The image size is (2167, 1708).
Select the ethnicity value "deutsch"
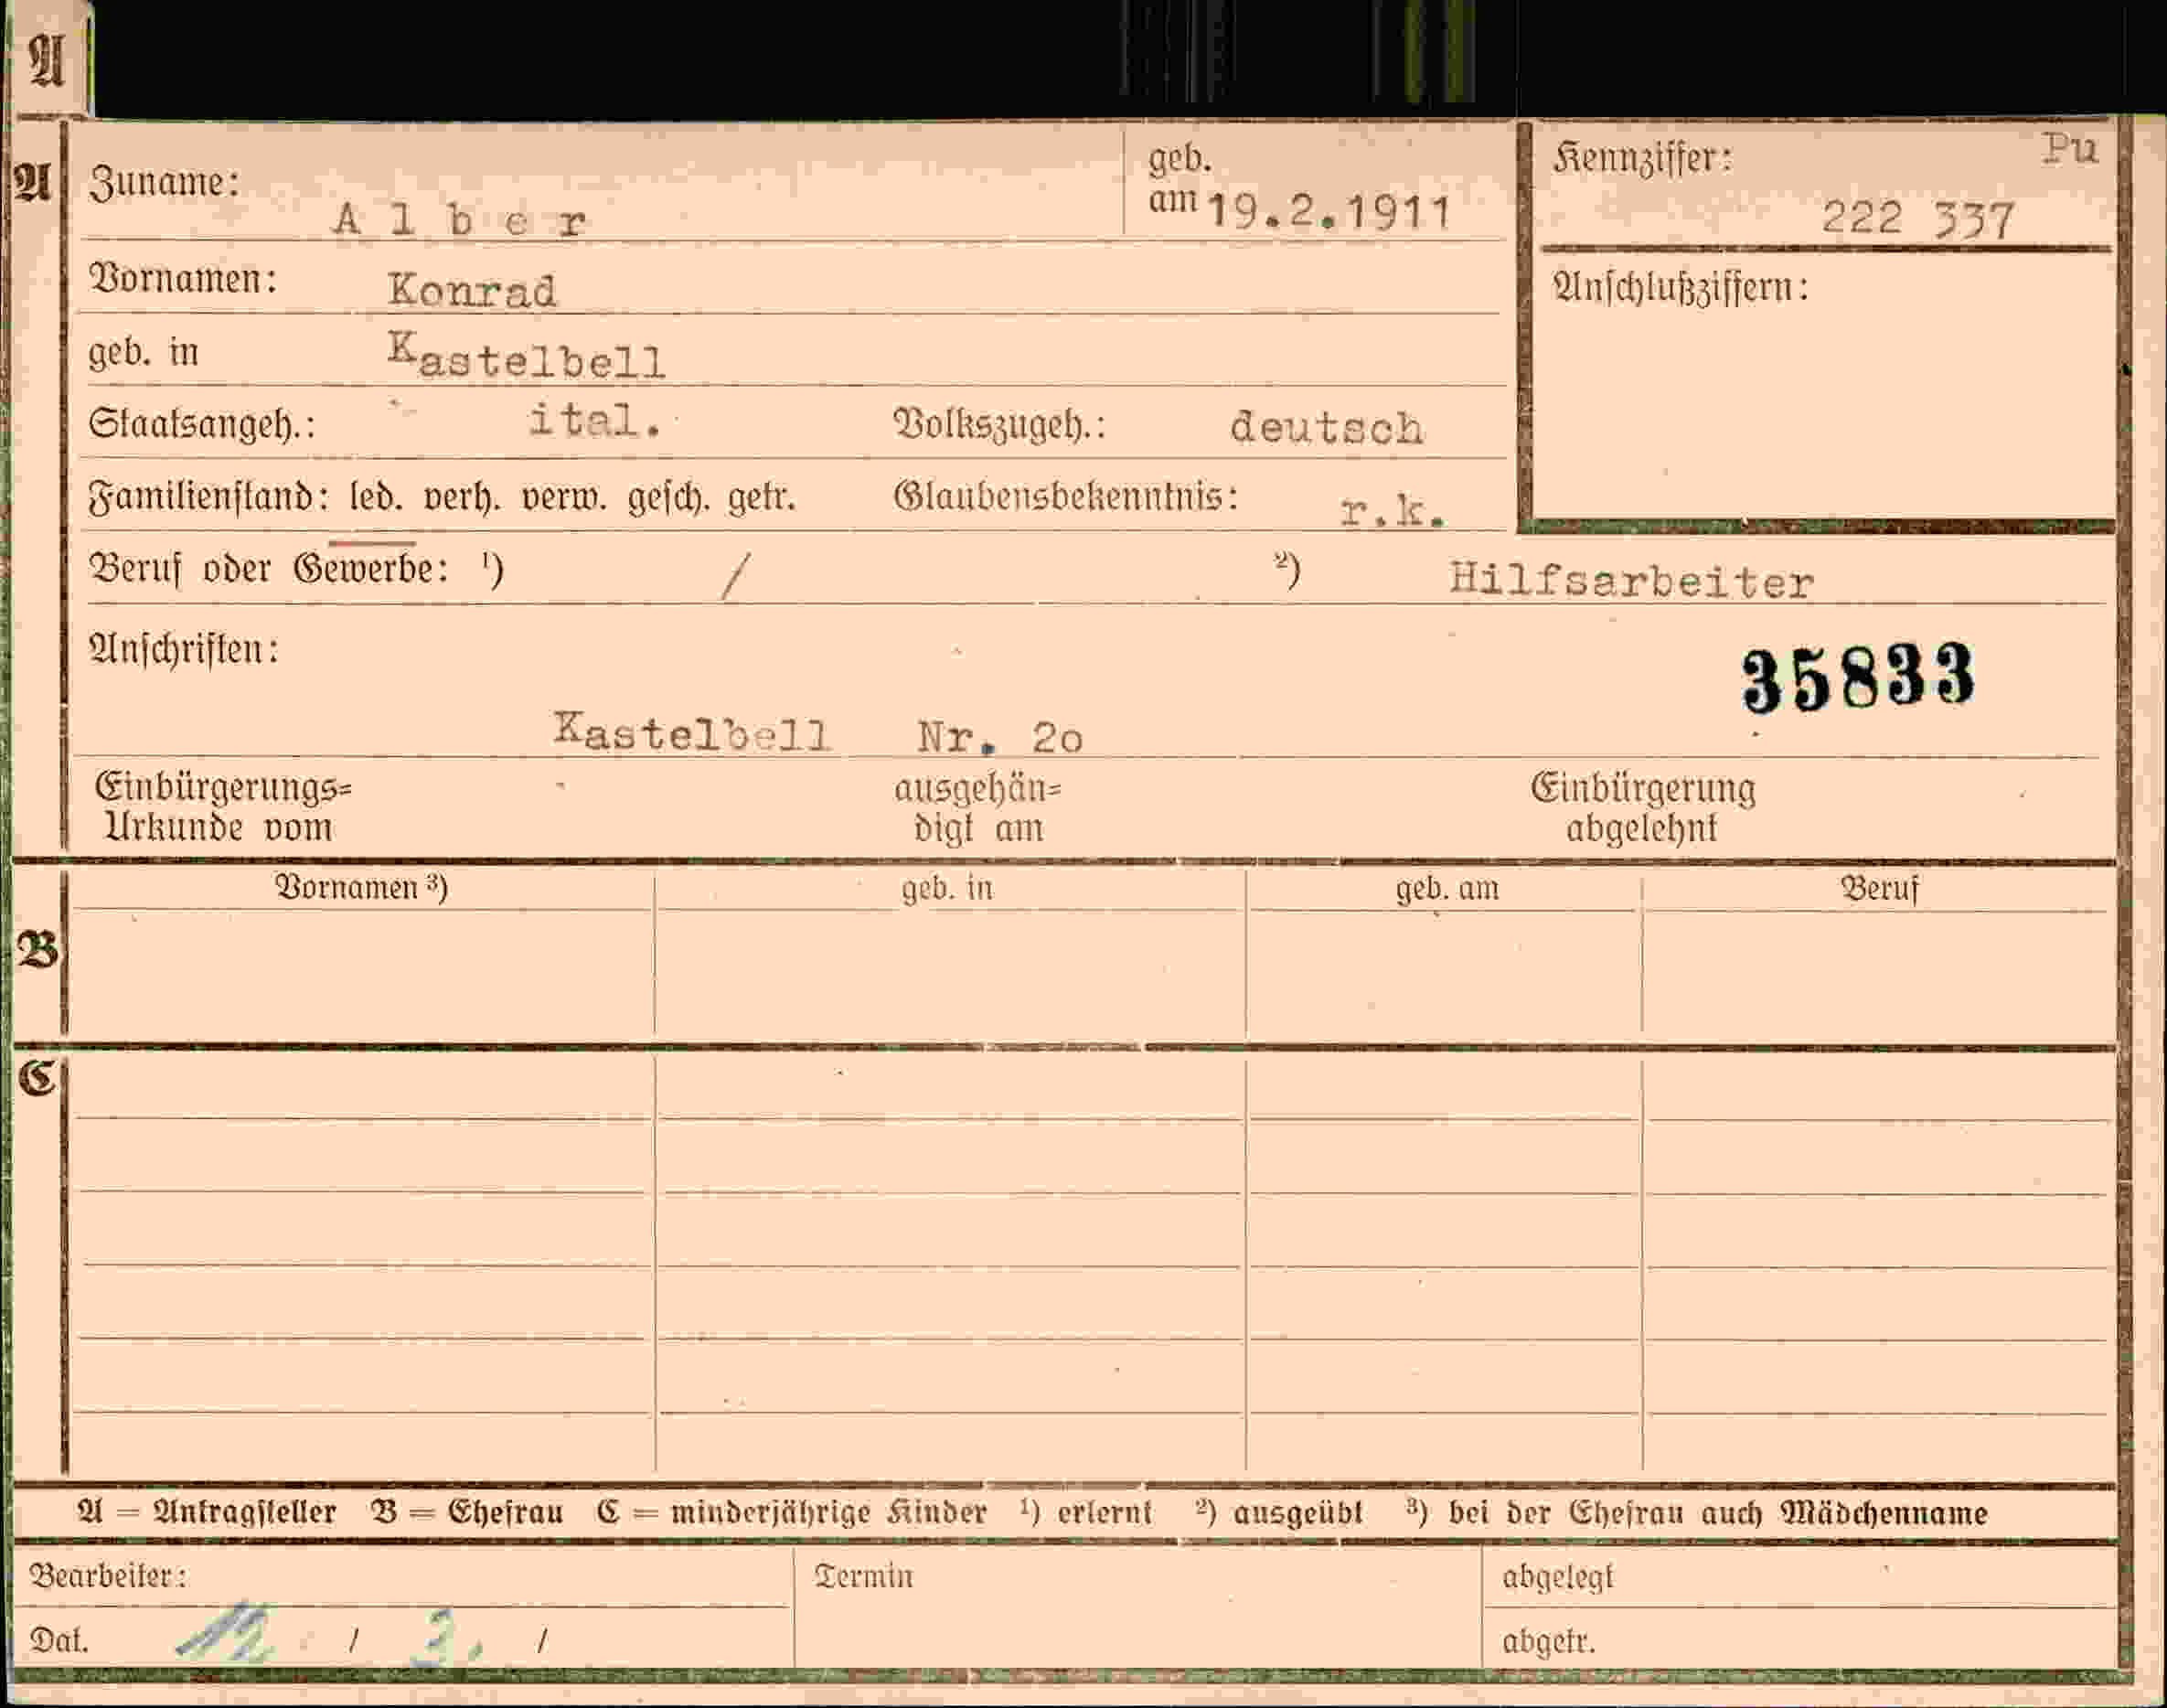[1326, 428]
